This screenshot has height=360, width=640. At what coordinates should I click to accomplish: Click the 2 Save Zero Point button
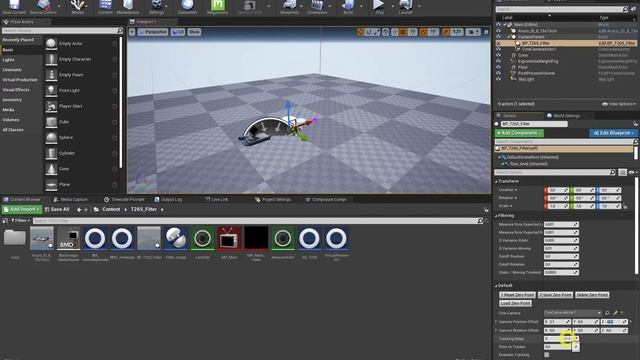tap(555, 295)
